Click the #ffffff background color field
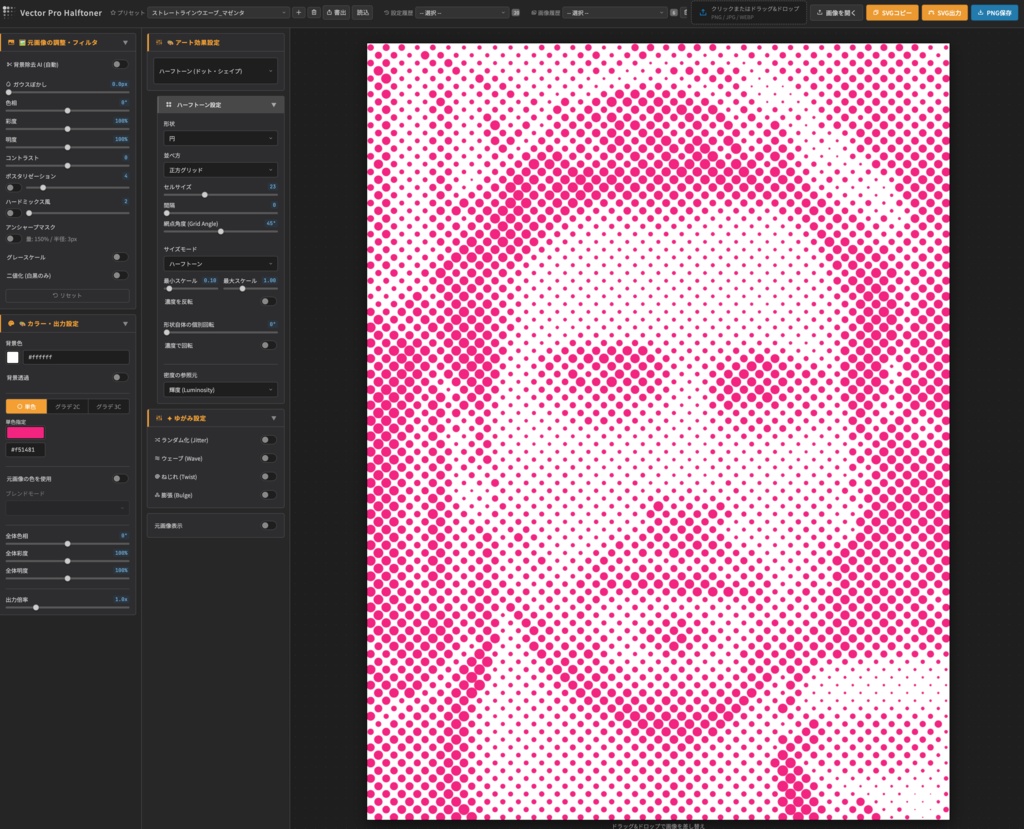1024x829 pixels. pos(76,357)
